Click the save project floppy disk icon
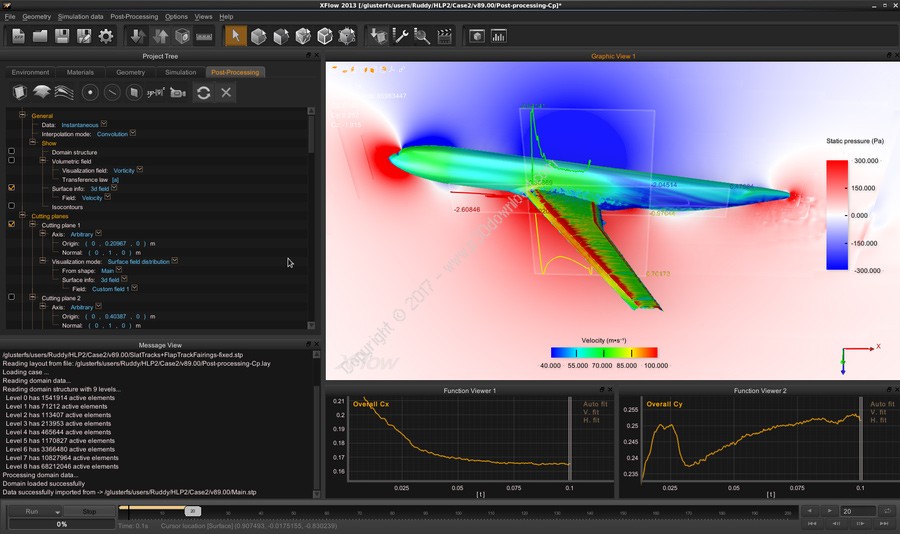The width and height of the screenshot is (900, 534). (x=62, y=37)
